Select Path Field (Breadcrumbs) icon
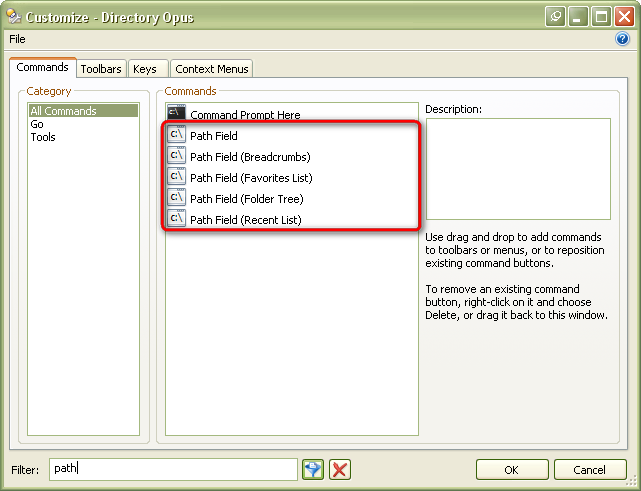Screen dimensions: 641x491 [x=177, y=156]
